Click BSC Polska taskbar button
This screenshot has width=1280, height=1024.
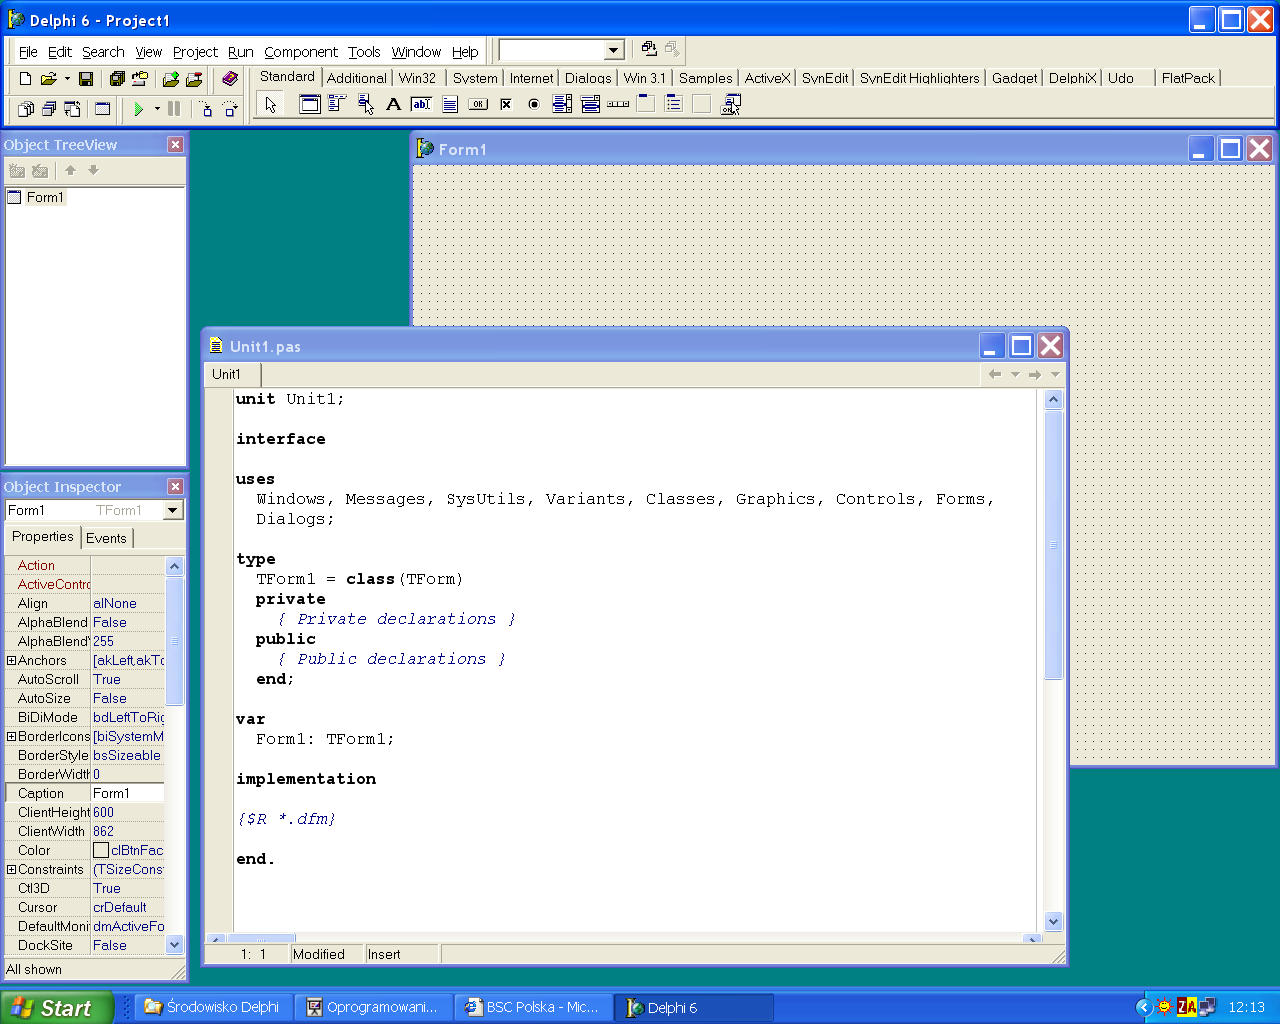(x=531, y=1007)
